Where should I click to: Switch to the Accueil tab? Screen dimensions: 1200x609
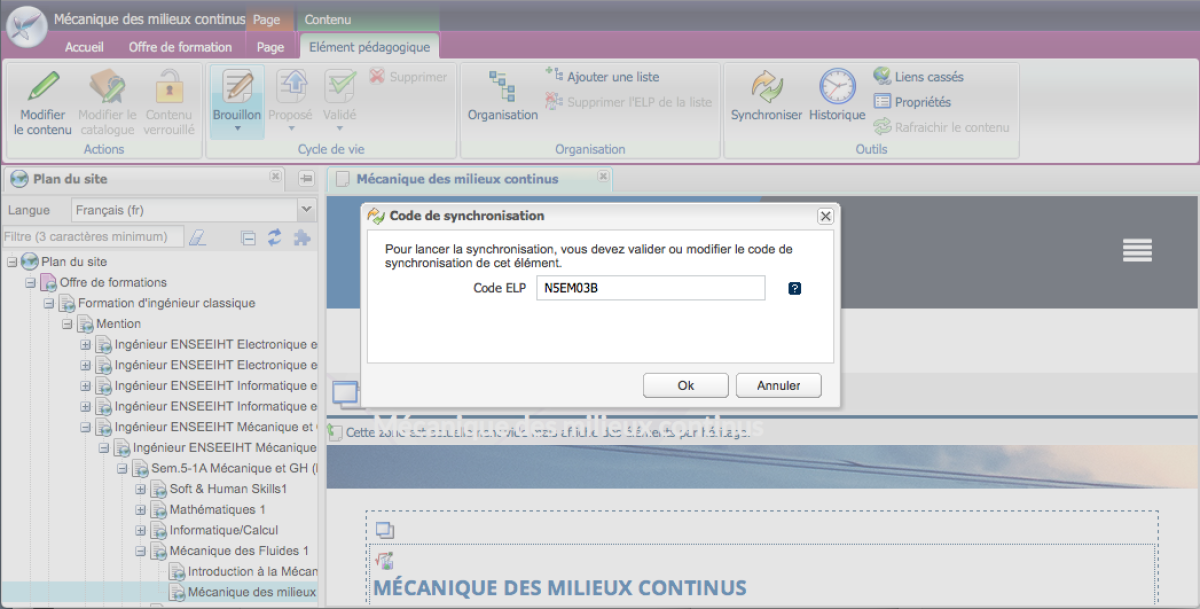(x=84, y=46)
